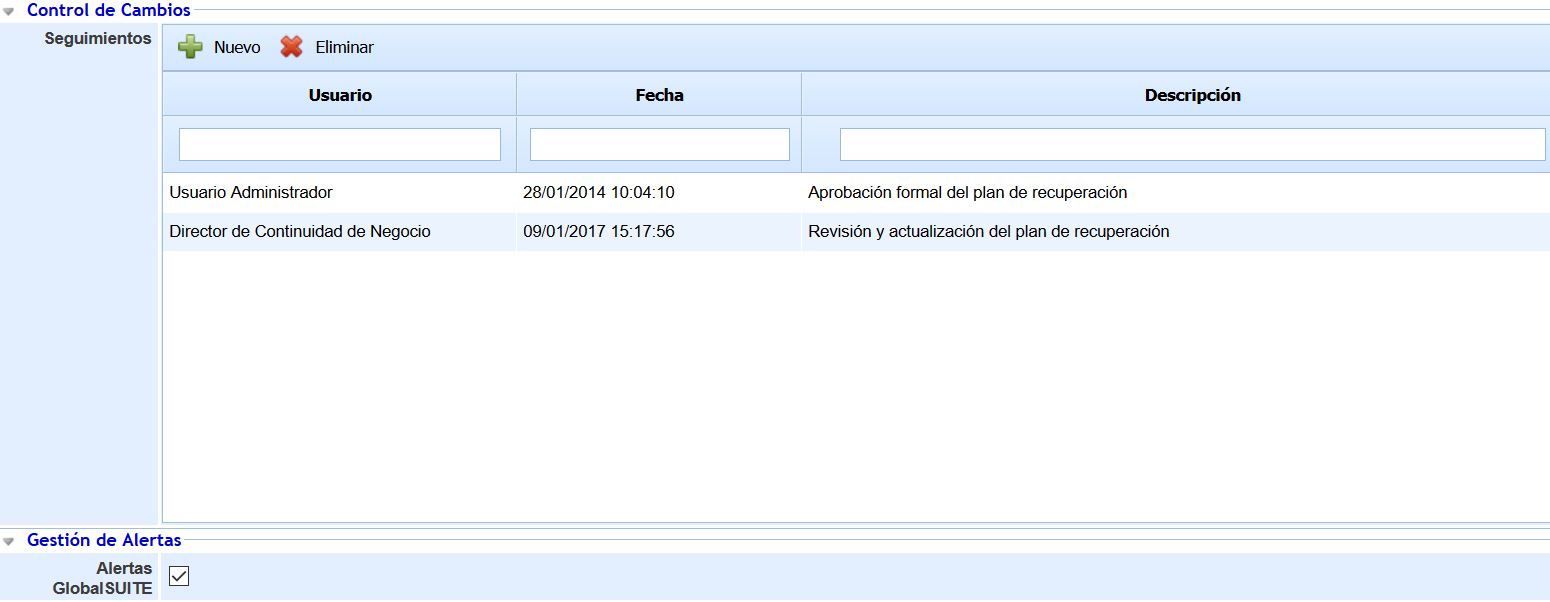1550x602 pixels.
Task: Click the Seguimientos field label
Action: click(x=98, y=39)
